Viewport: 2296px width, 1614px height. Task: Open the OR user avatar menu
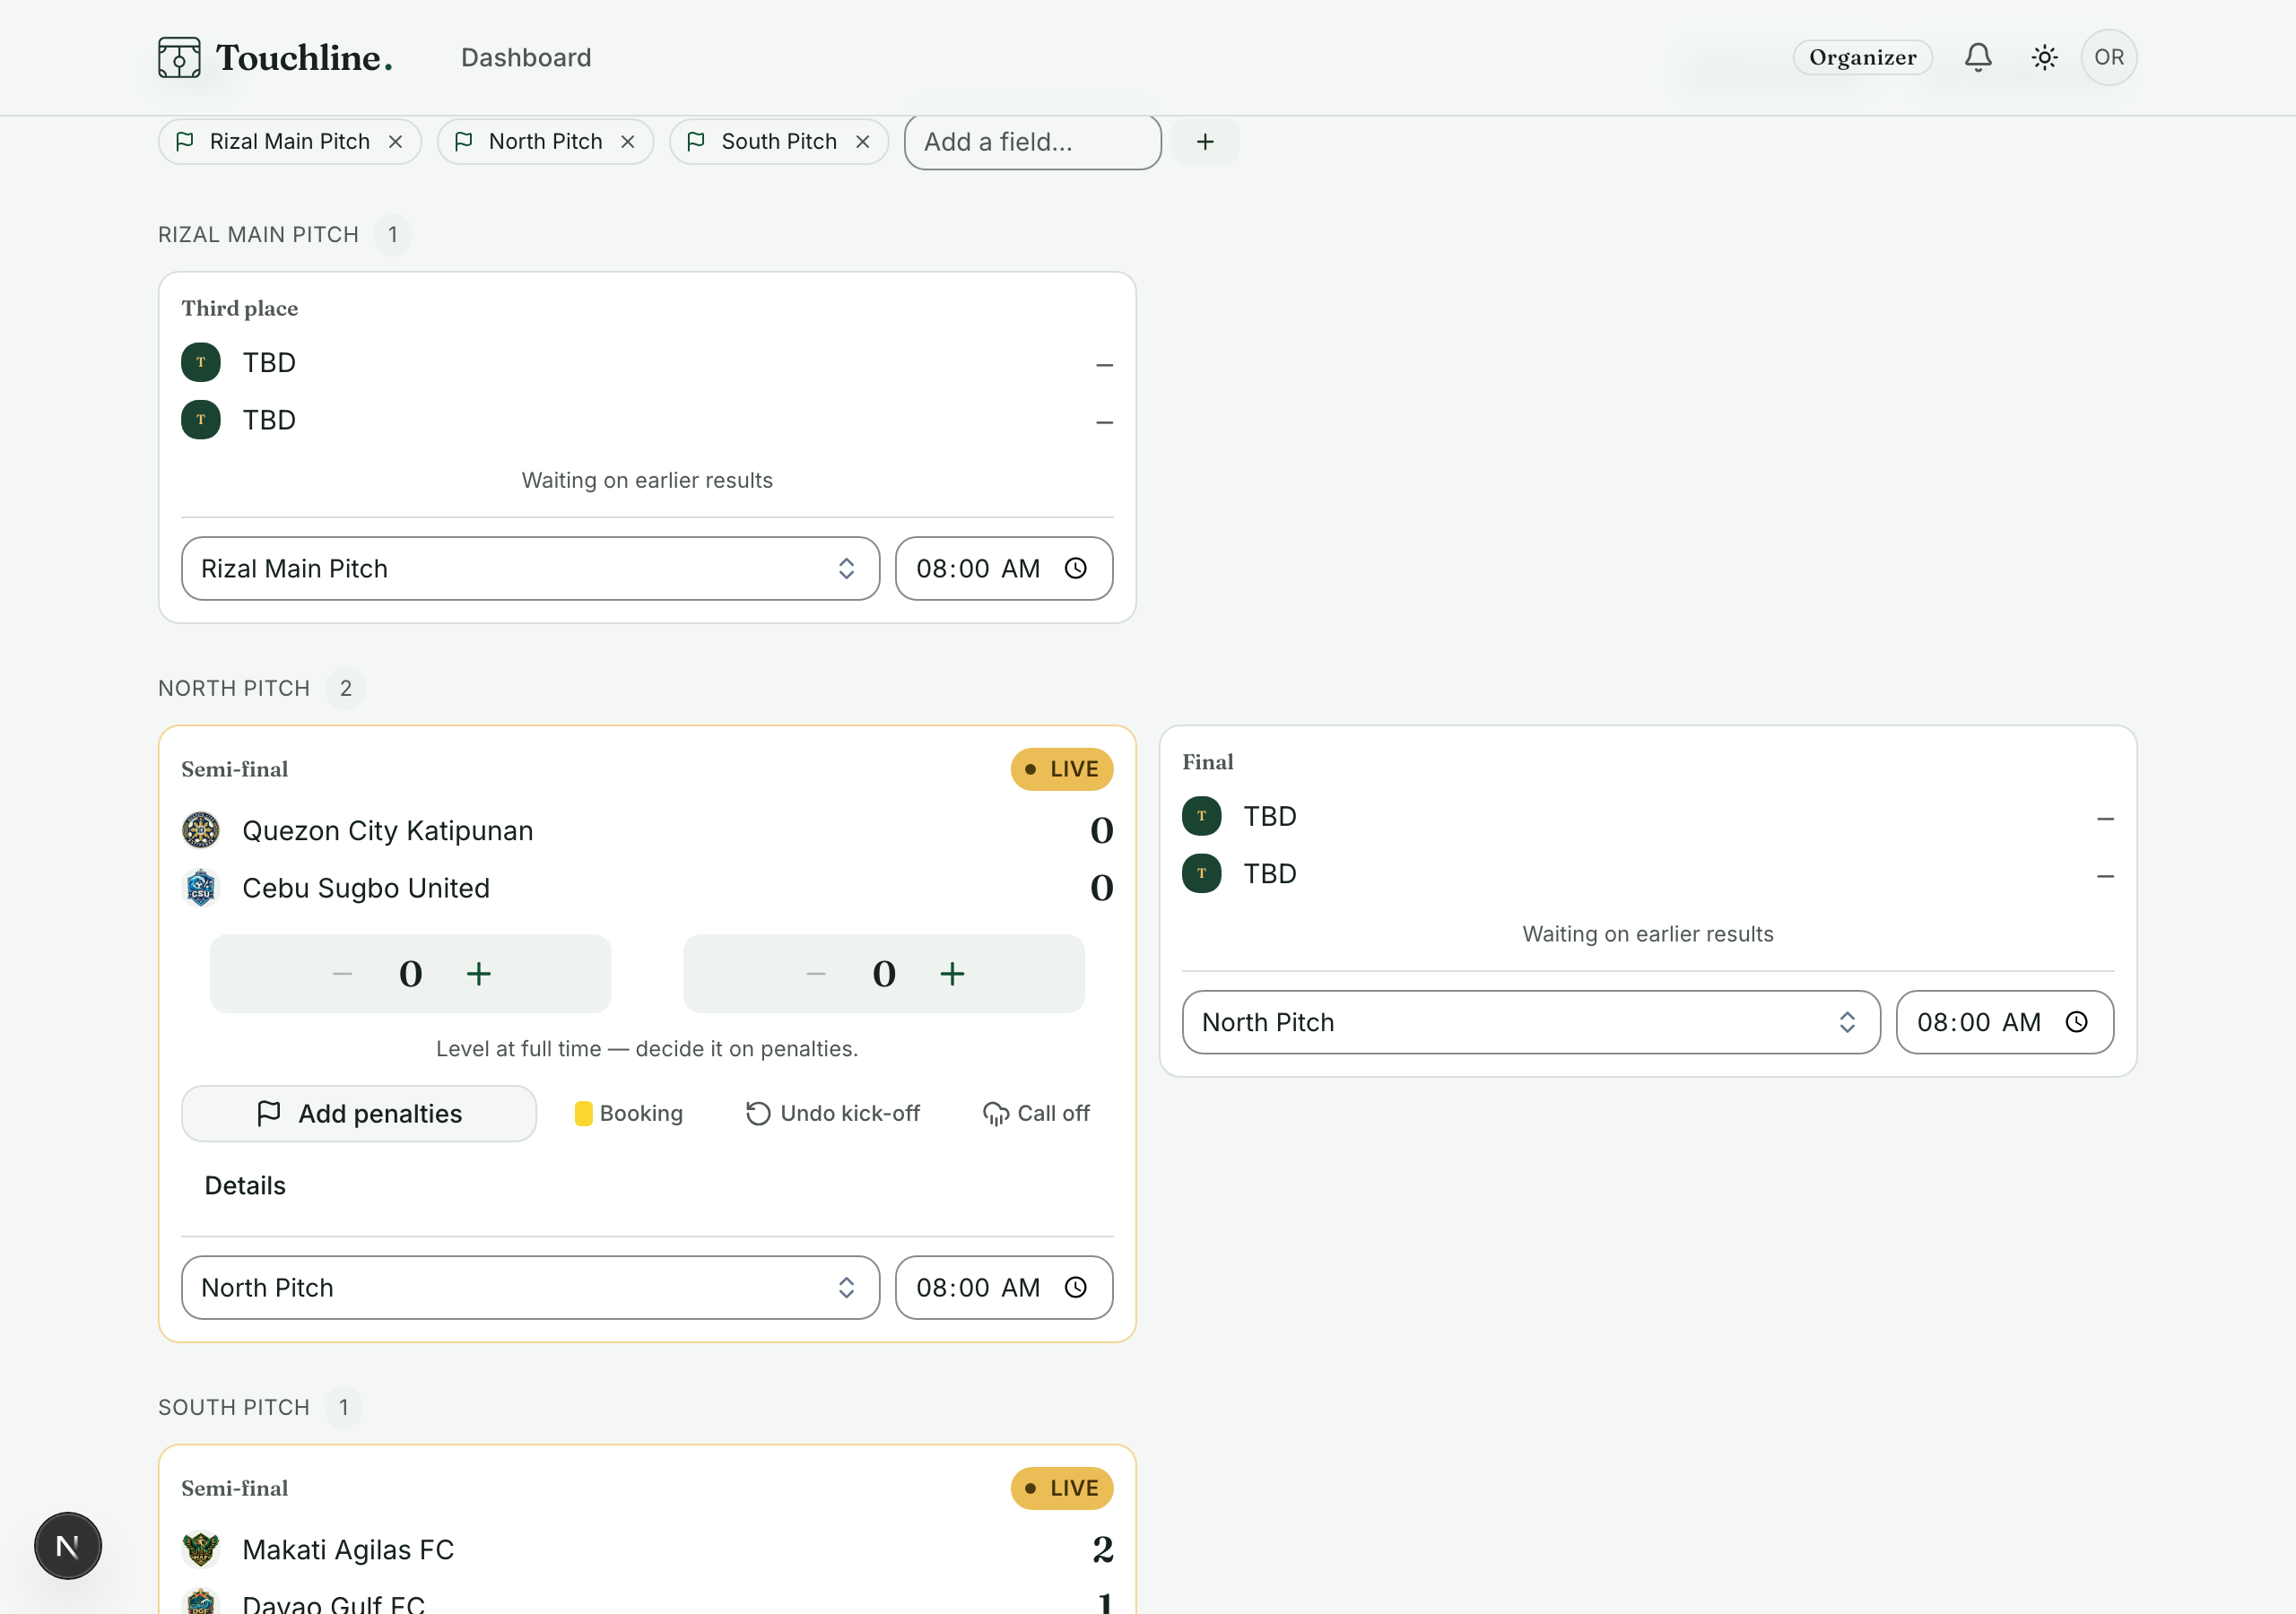[2109, 57]
